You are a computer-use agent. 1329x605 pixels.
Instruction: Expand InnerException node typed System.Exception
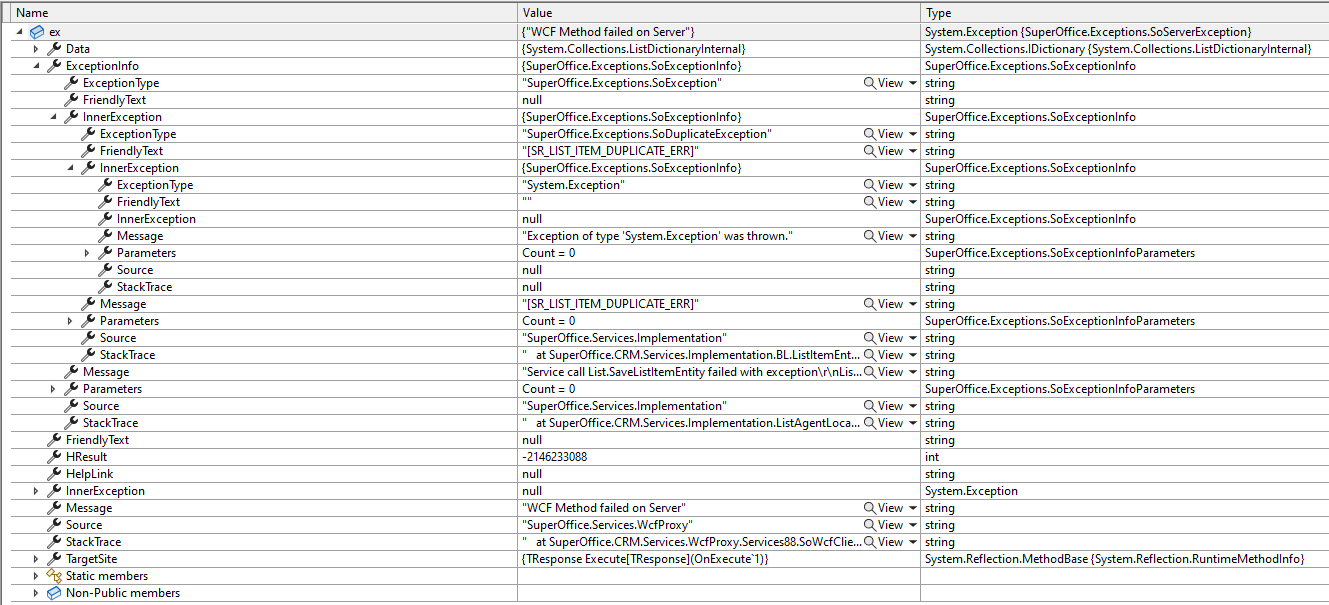(x=37, y=491)
